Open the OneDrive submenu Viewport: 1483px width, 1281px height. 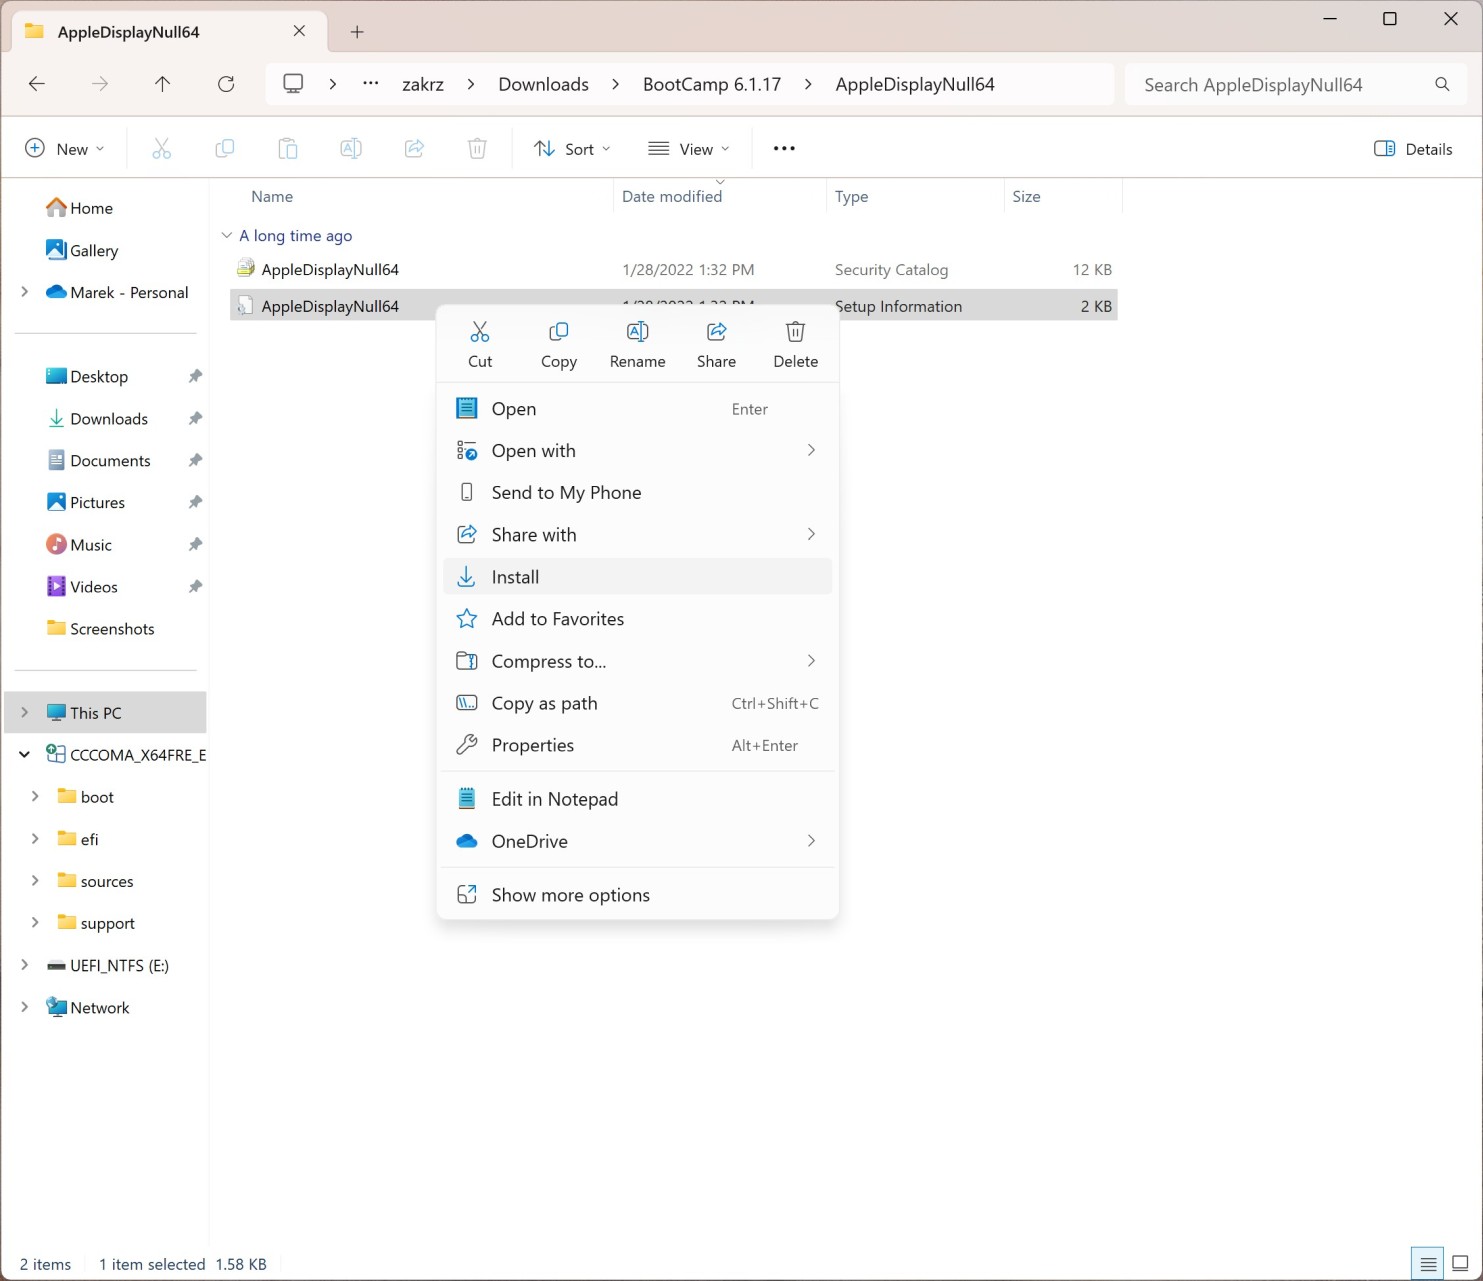637,841
